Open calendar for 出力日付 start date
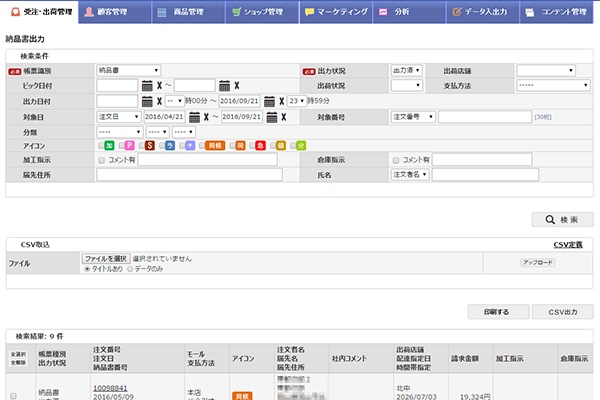The width and height of the screenshot is (600, 400). click(x=147, y=102)
